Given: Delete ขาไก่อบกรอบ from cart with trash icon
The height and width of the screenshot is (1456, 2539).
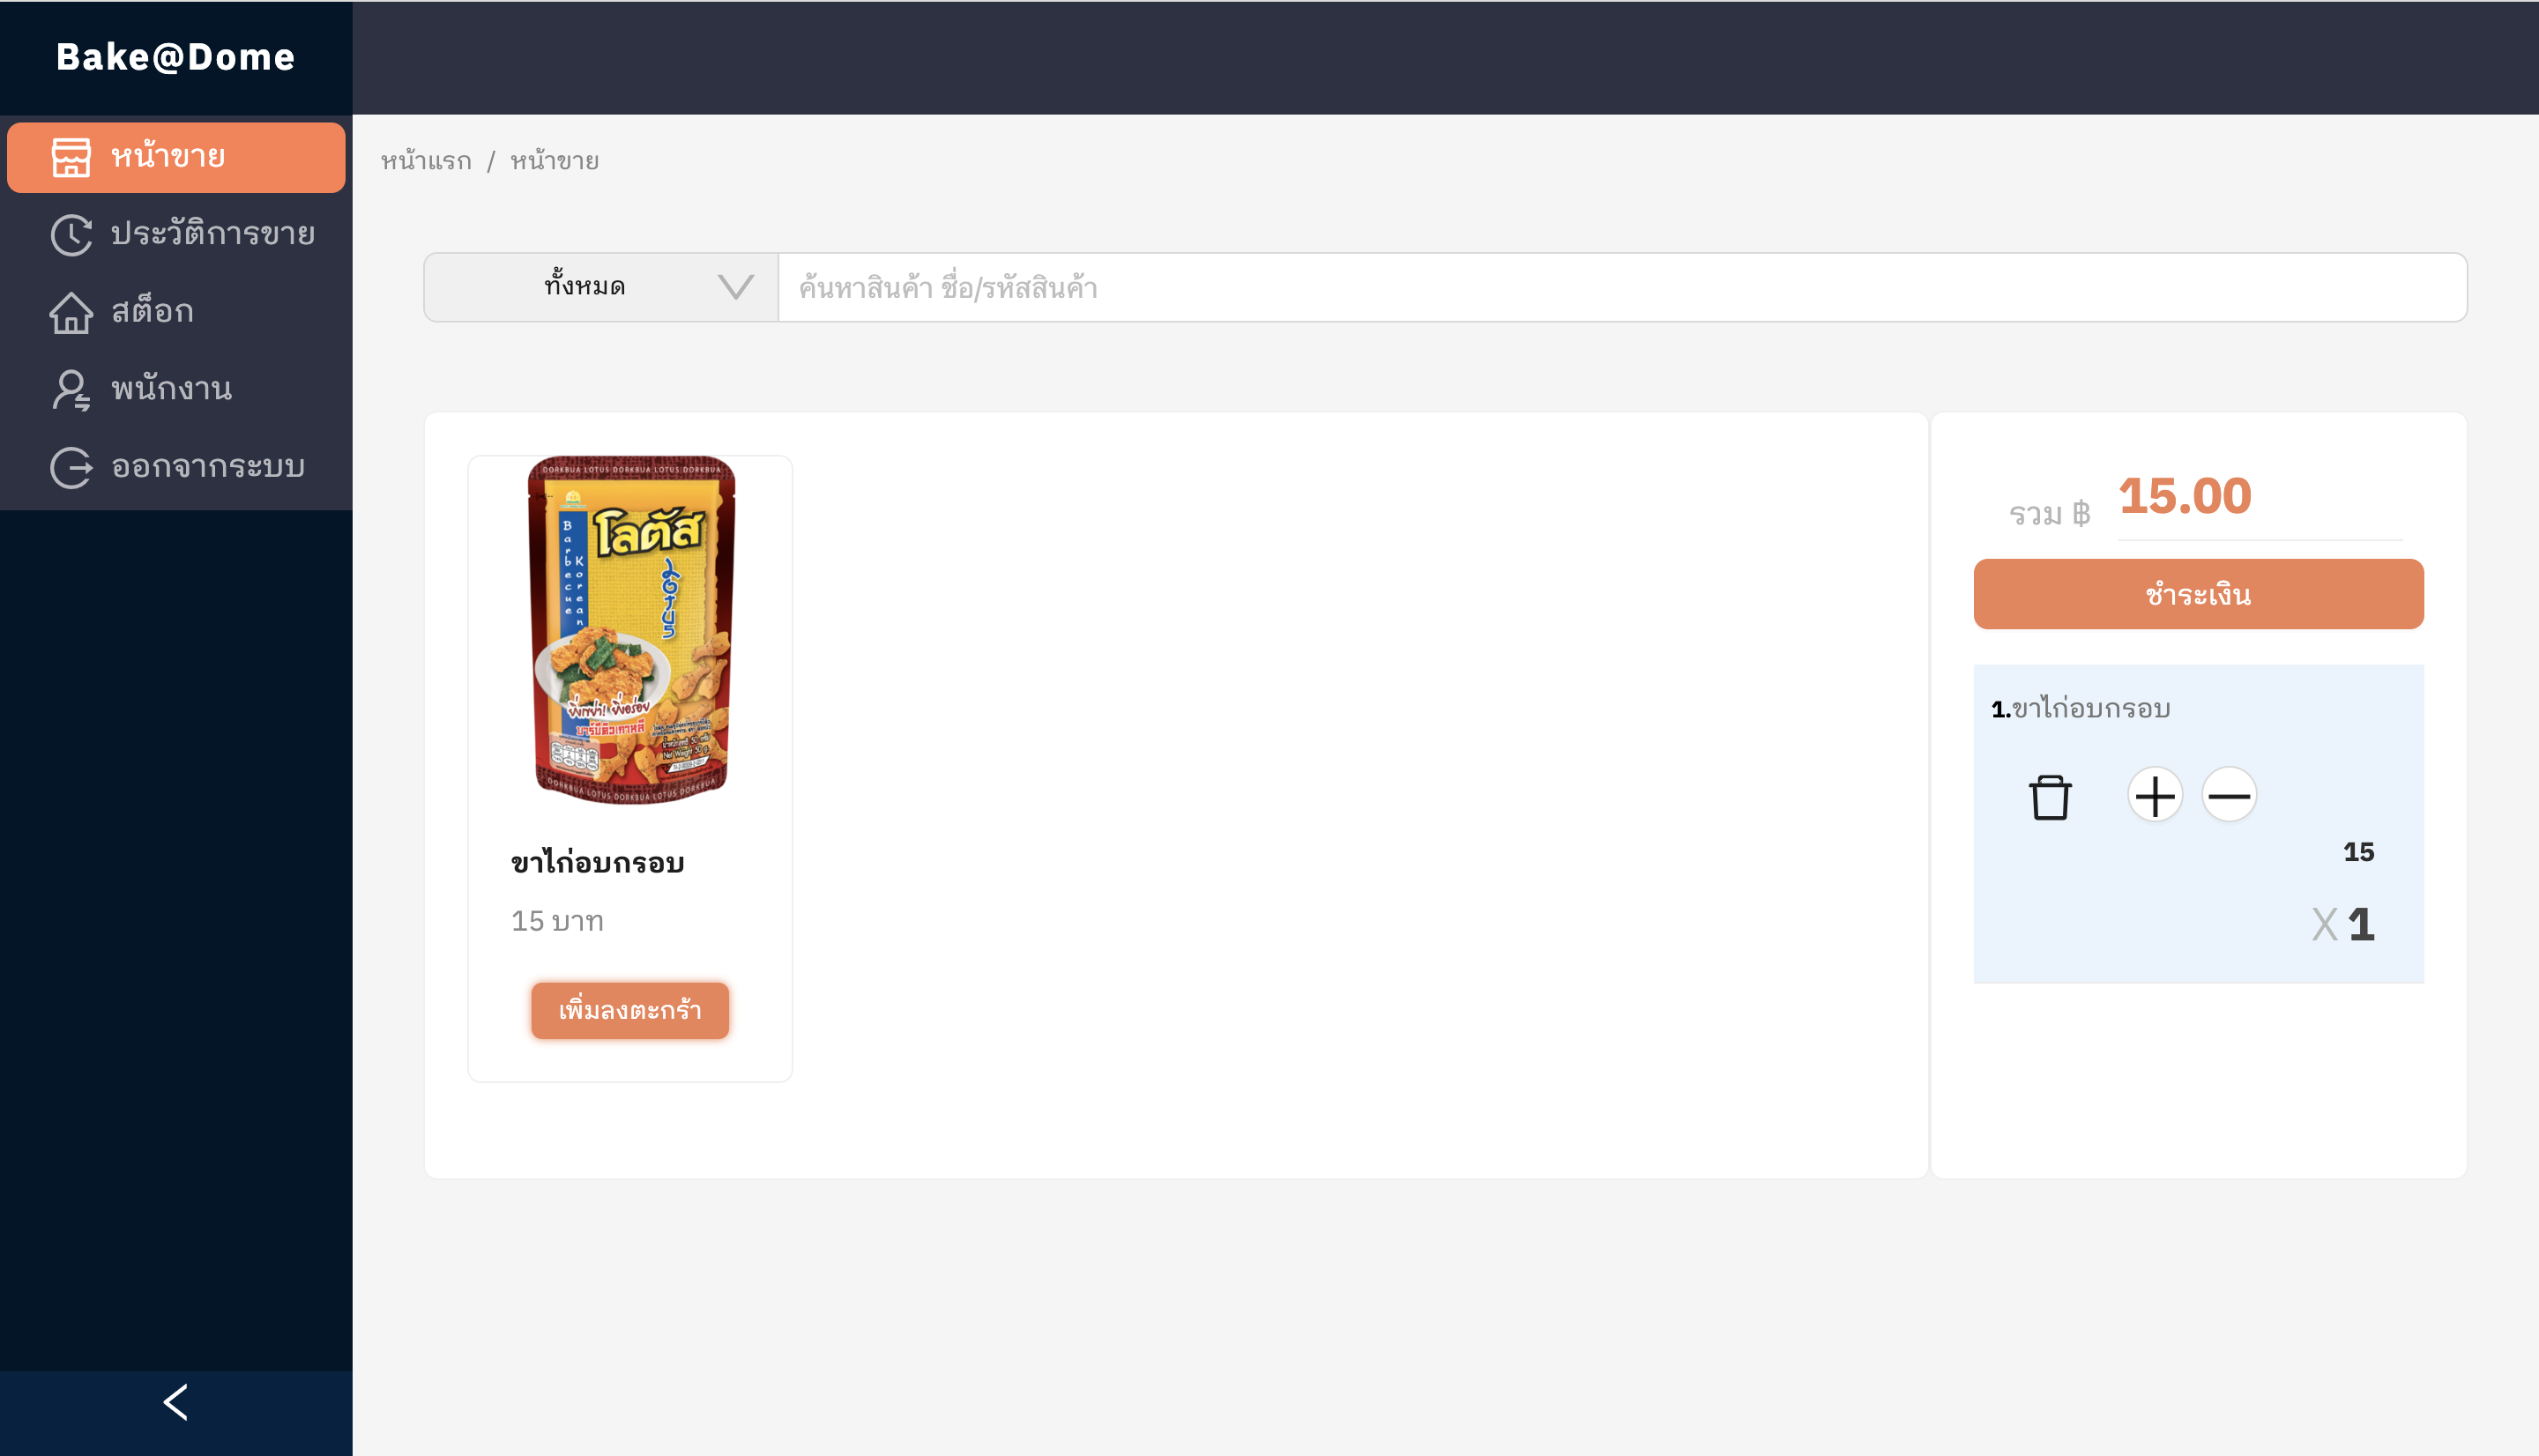Looking at the screenshot, I should 2050,797.
